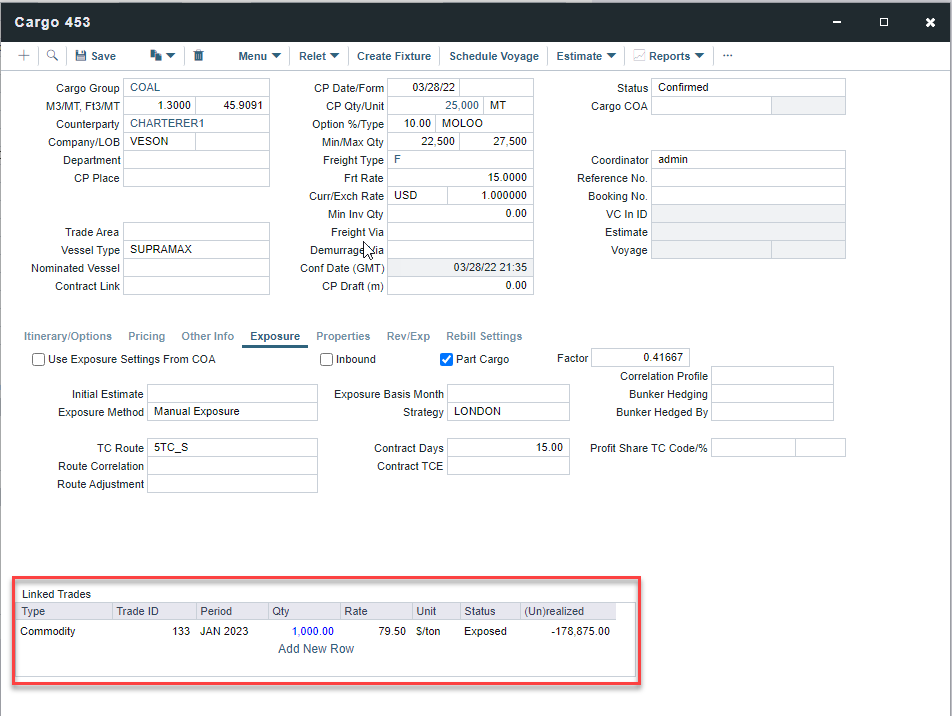Switch to the Itinerary/Options tab
952x716 pixels.
(x=68, y=336)
